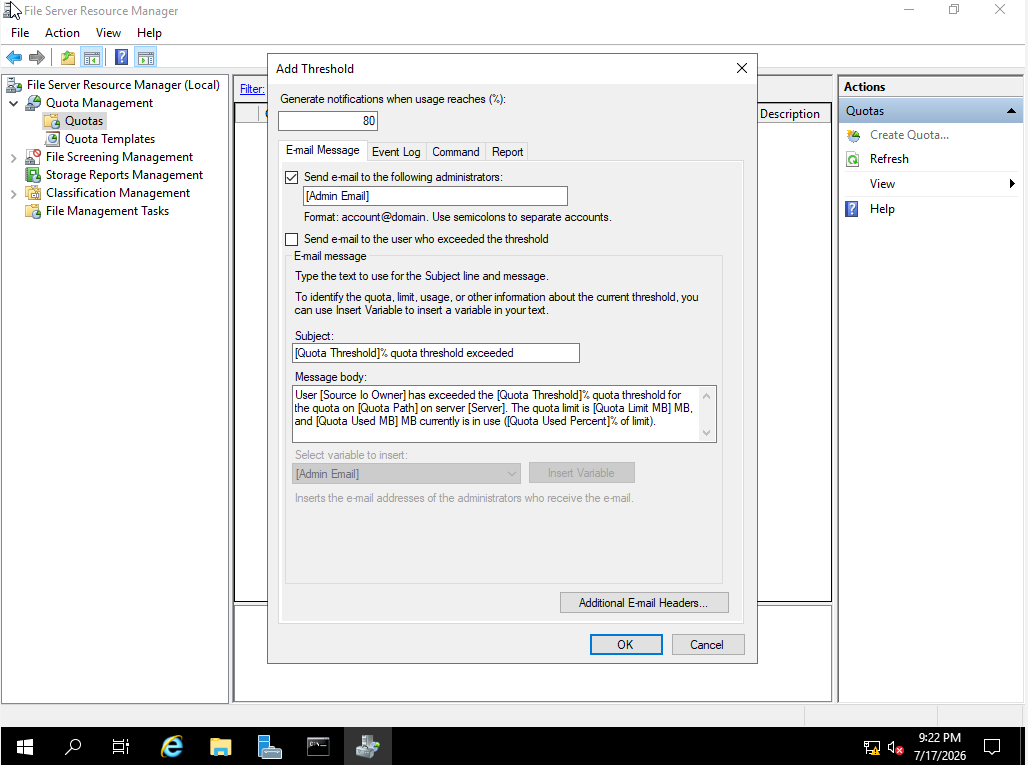Click inside the Message body text area

[496, 414]
